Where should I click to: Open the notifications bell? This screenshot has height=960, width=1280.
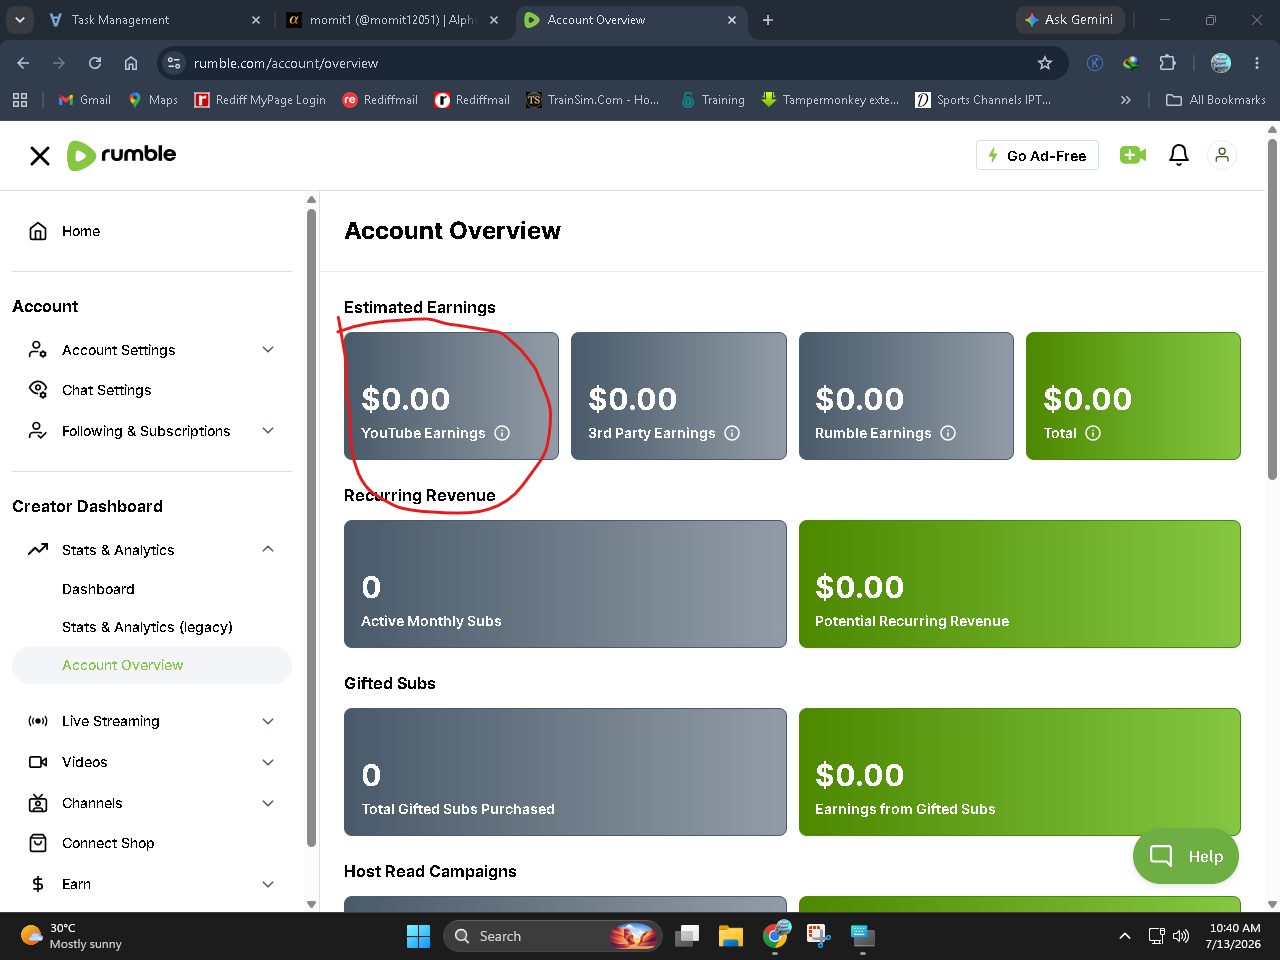pos(1179,155)
